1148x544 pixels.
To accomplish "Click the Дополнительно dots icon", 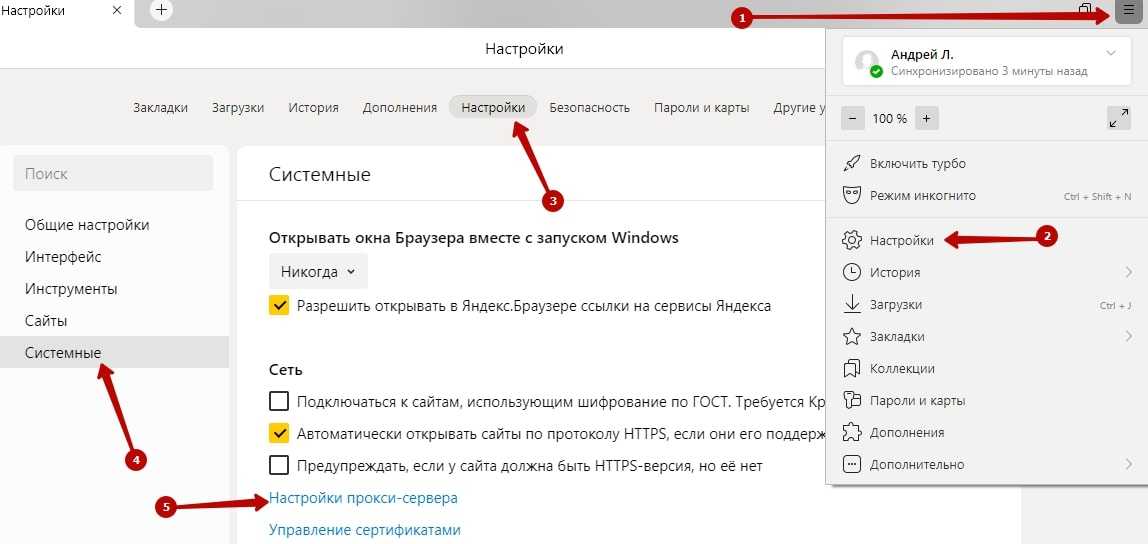I will [x=851, y=464].
